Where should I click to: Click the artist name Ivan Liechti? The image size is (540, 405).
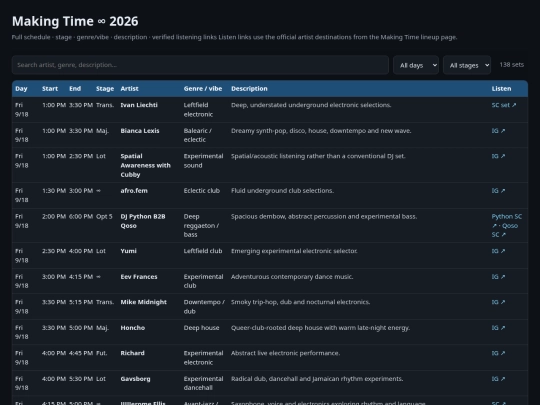(139, 105)
